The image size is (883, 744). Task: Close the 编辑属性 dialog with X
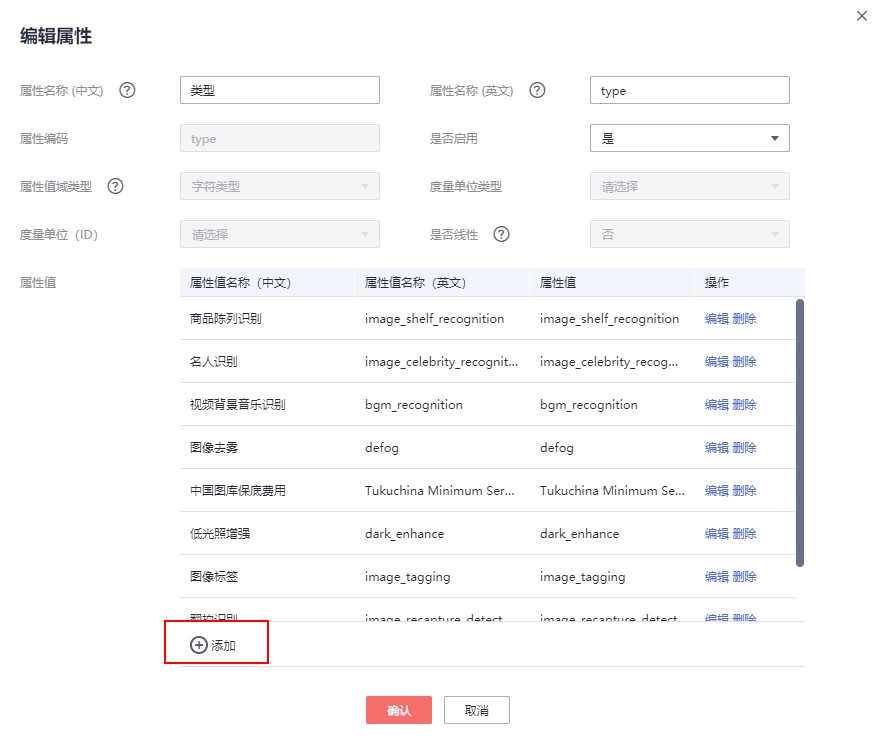[862, 16]
